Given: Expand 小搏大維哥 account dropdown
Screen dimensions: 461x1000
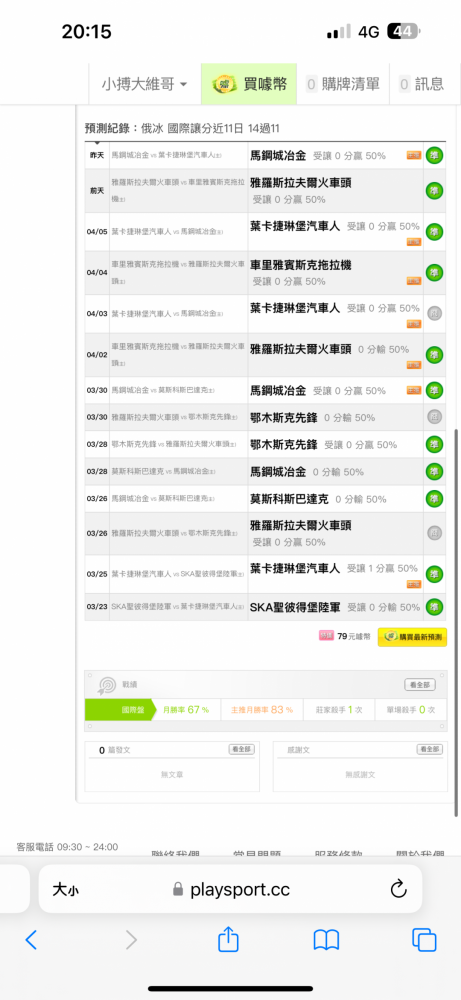Looking at the screenshot, I should click(x=145, y=84).
